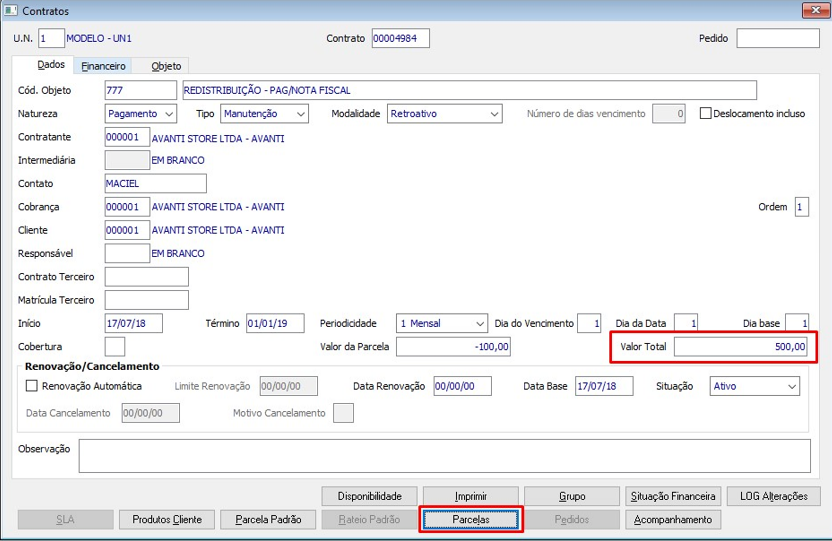This screenshot has width=832, height=541.
Task: Focus the Contrato Terceiro field
Action: click(x=146, y=277)
